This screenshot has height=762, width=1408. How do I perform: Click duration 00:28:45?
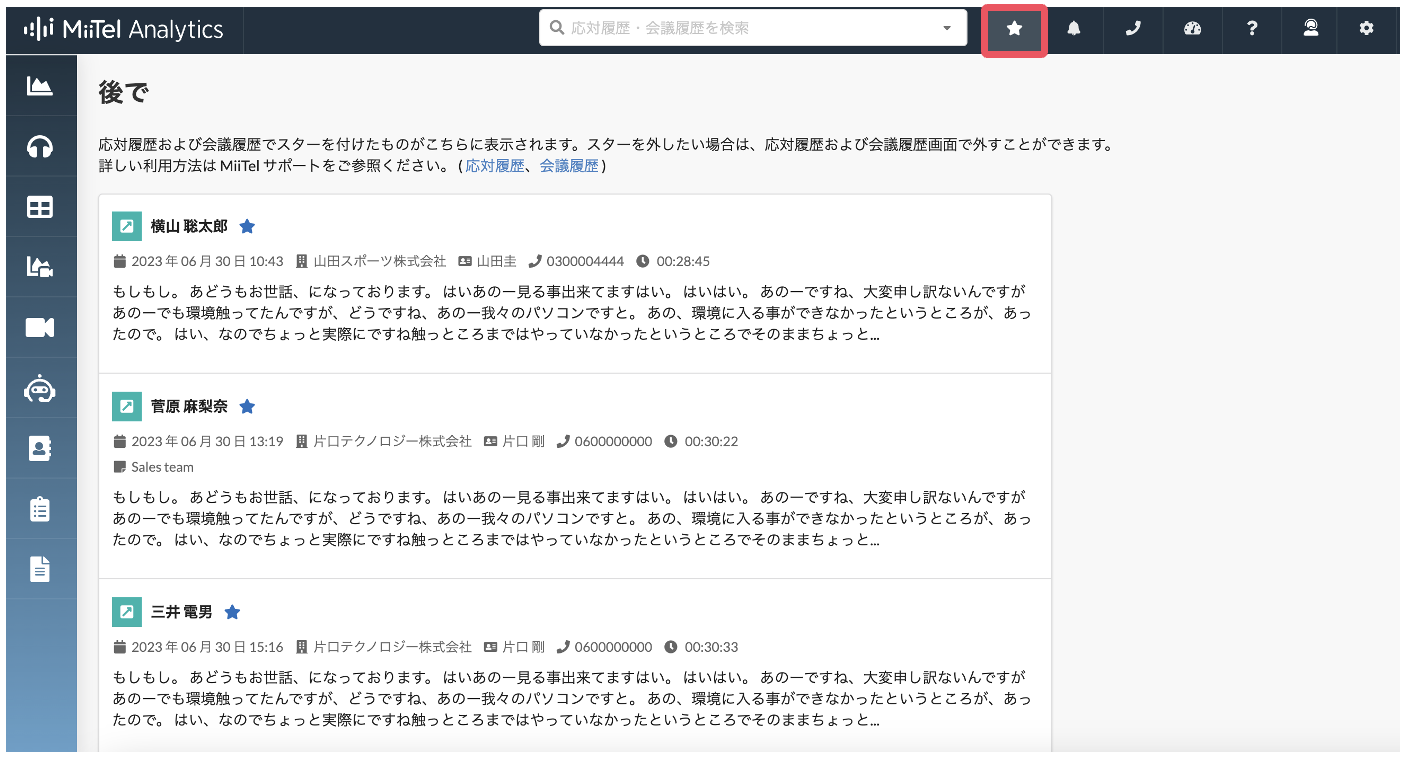[x=683, y=261]
